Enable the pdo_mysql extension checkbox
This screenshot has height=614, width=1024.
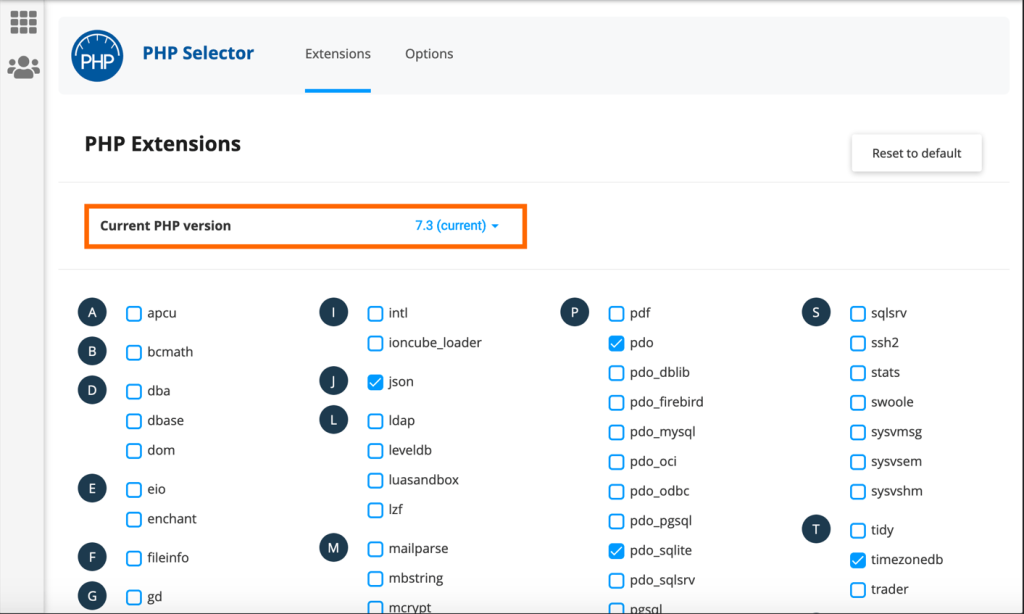point(616,432)
